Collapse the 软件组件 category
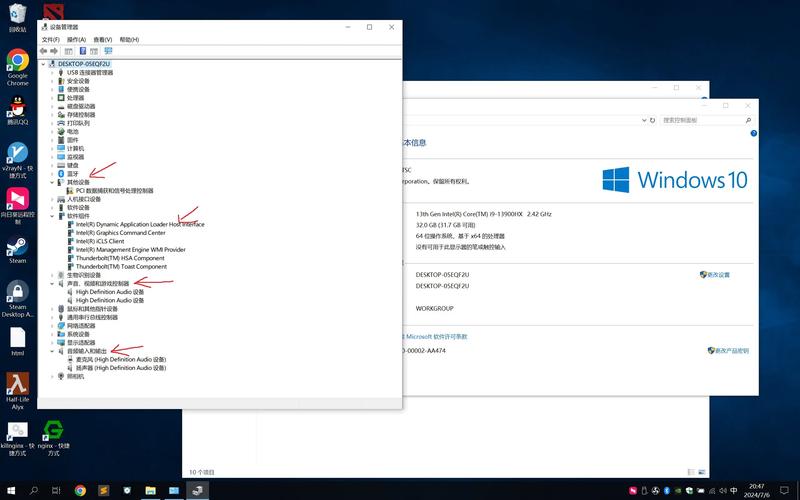Screen dimensions: 800x500 tap(52, 216)
